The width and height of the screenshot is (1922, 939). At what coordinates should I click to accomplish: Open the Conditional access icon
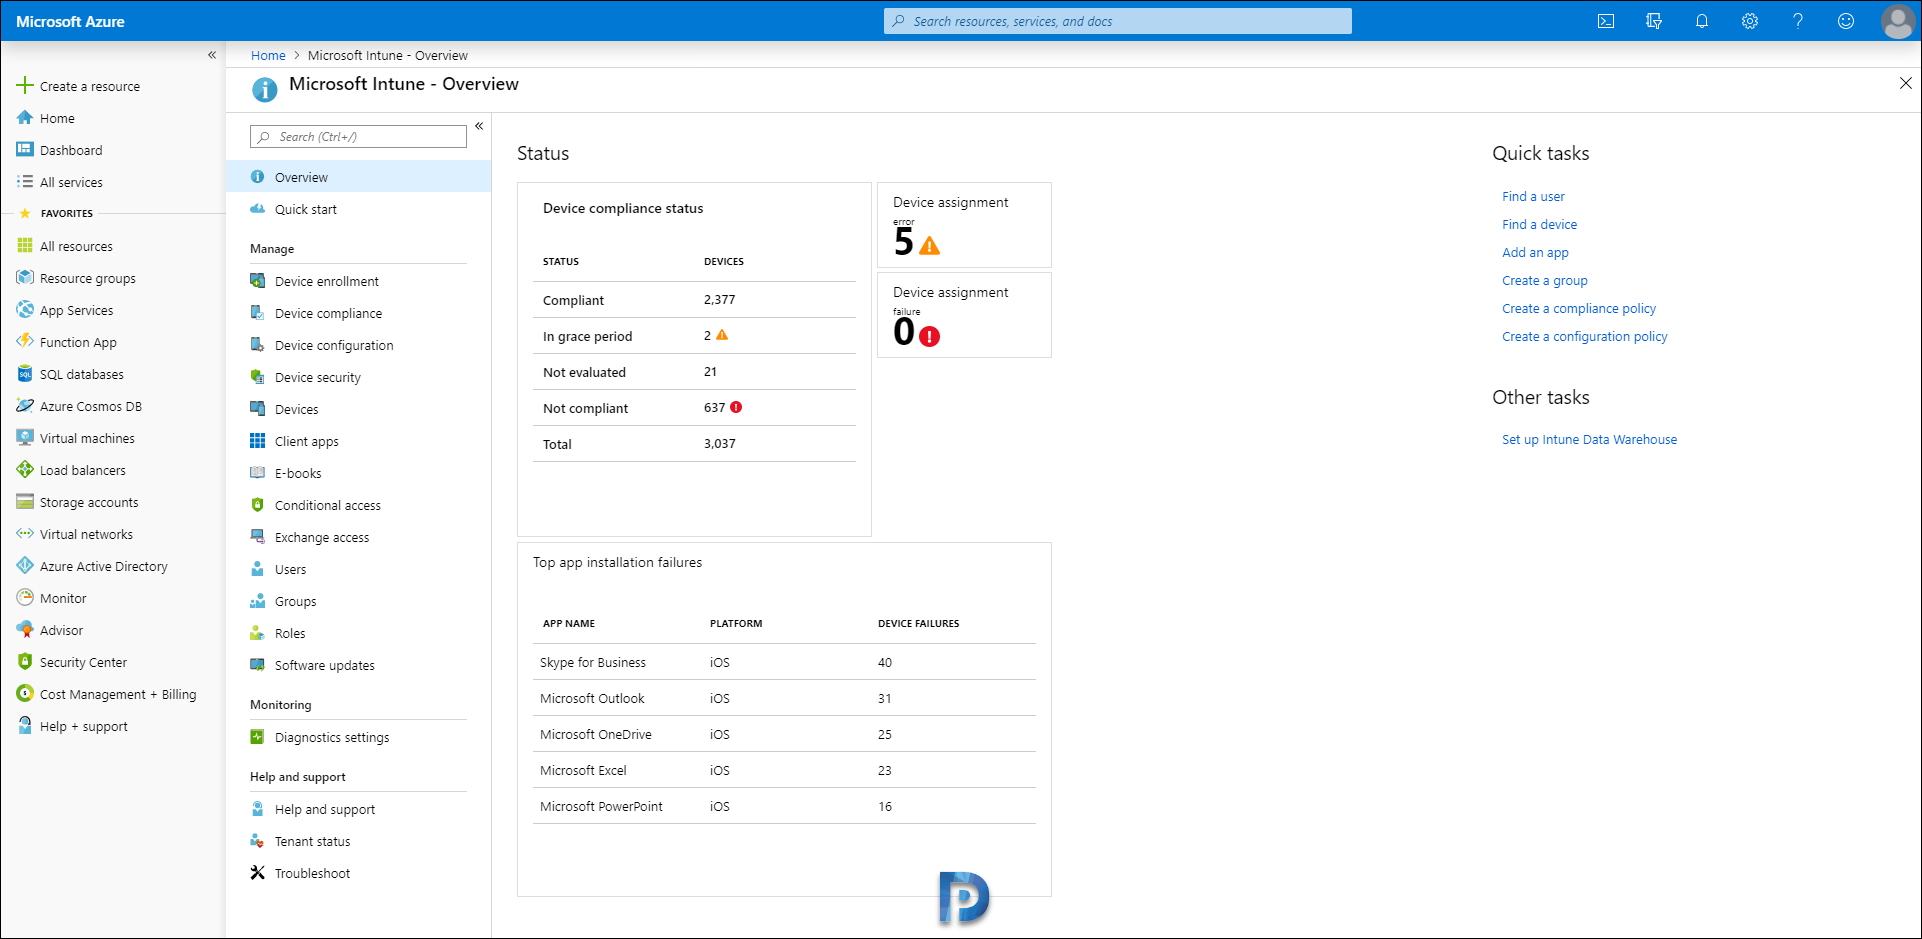(x=257, y=505)
